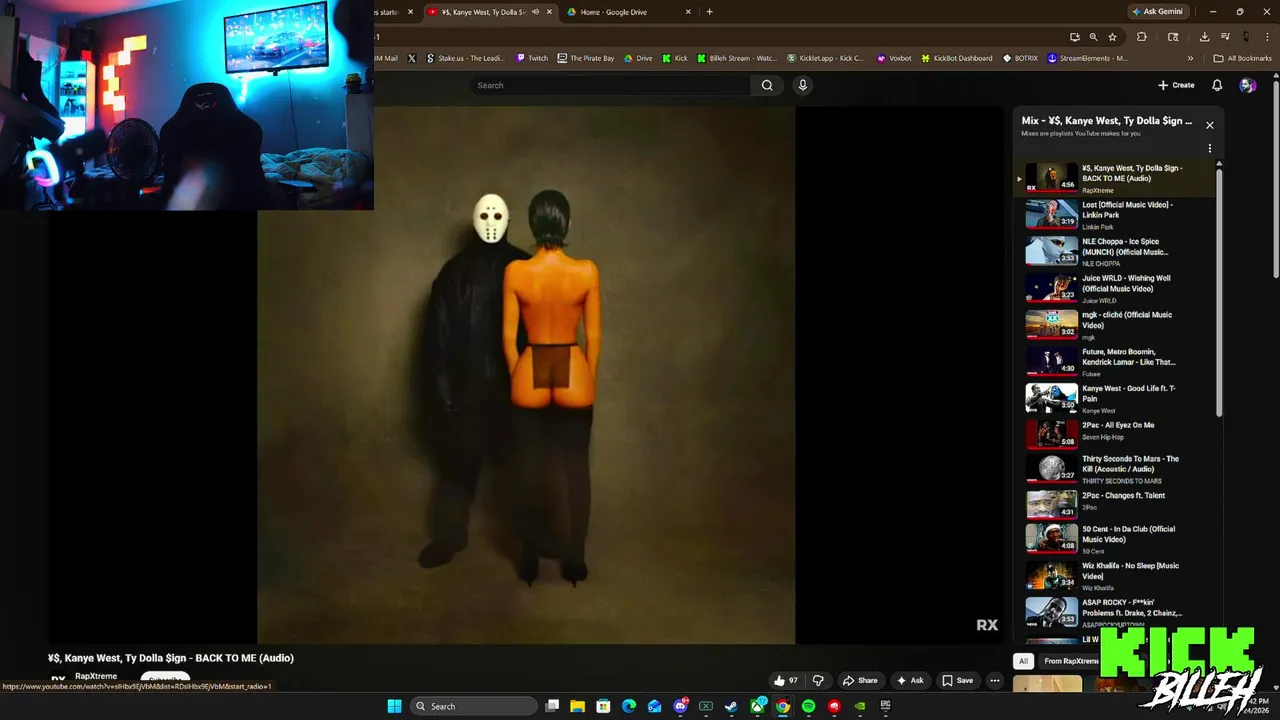This screenshot has width=1280, height=720.
Task: Open the Voxbot bookmark
Action: coord(894,58)
